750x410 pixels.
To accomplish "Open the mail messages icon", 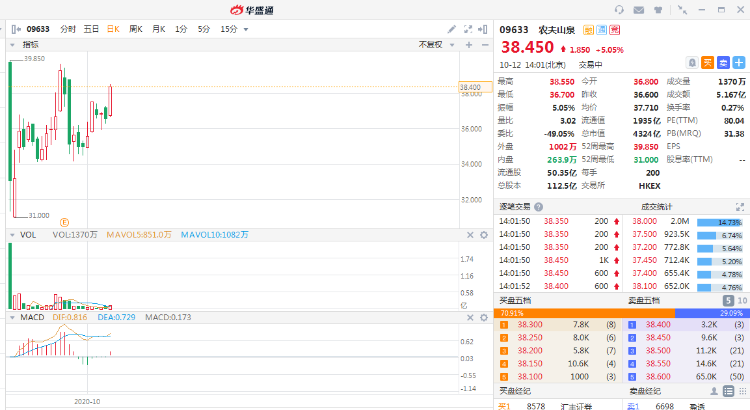I will pos(639,9).
